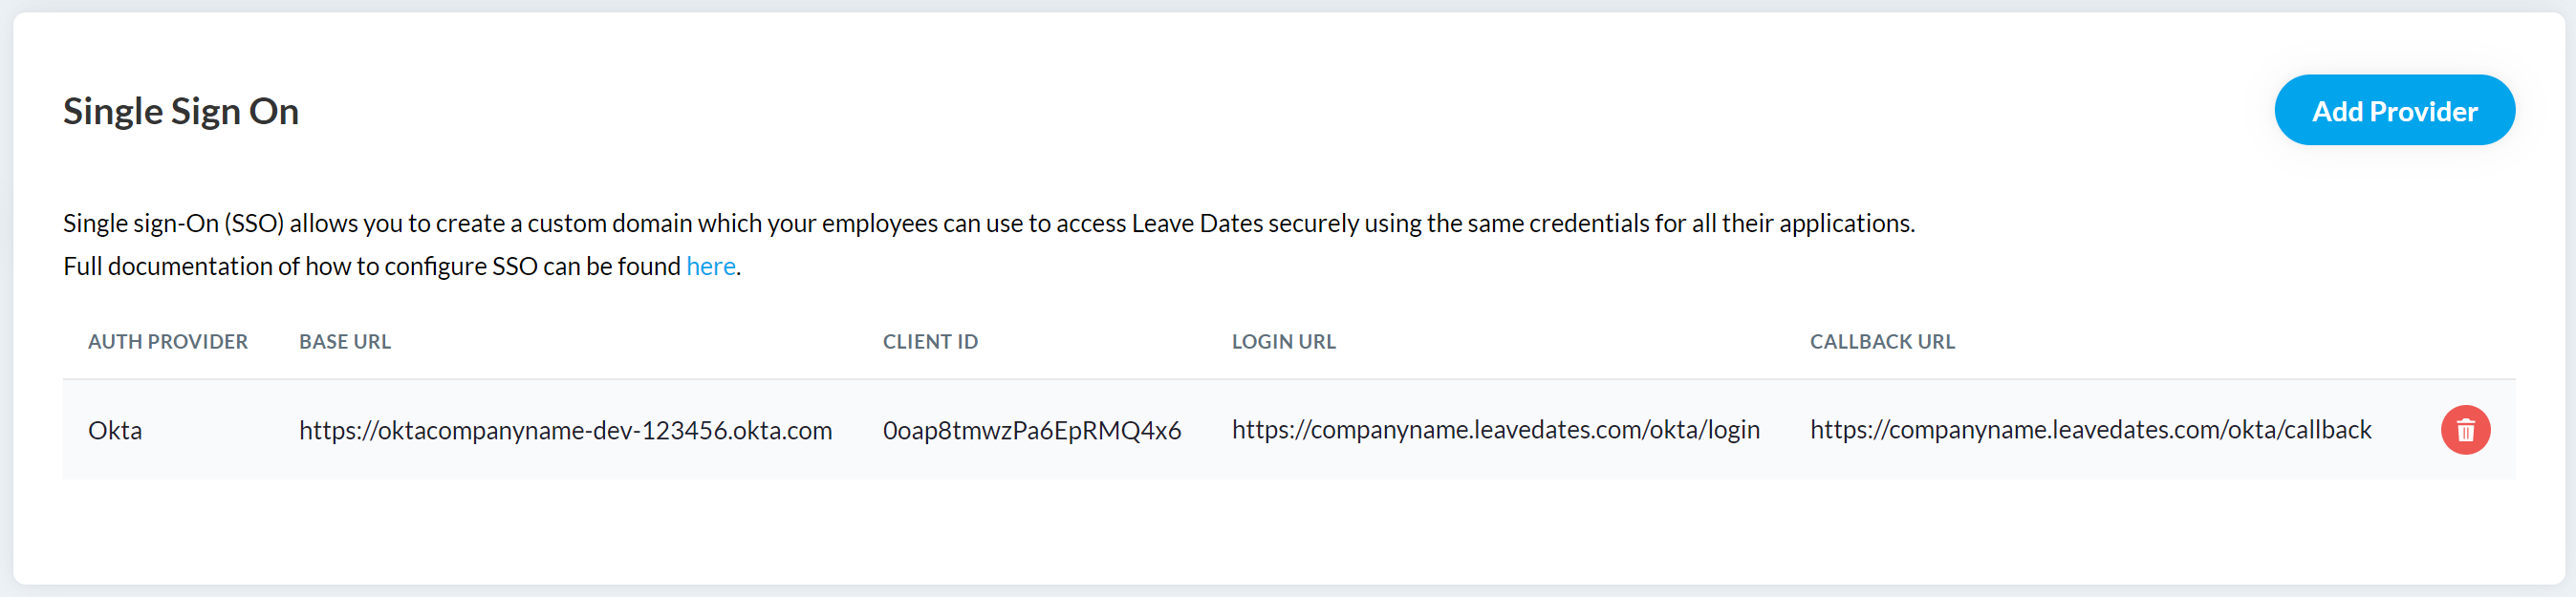
Task: Click the okta/callback URL value
Action: pos(2090,430)
